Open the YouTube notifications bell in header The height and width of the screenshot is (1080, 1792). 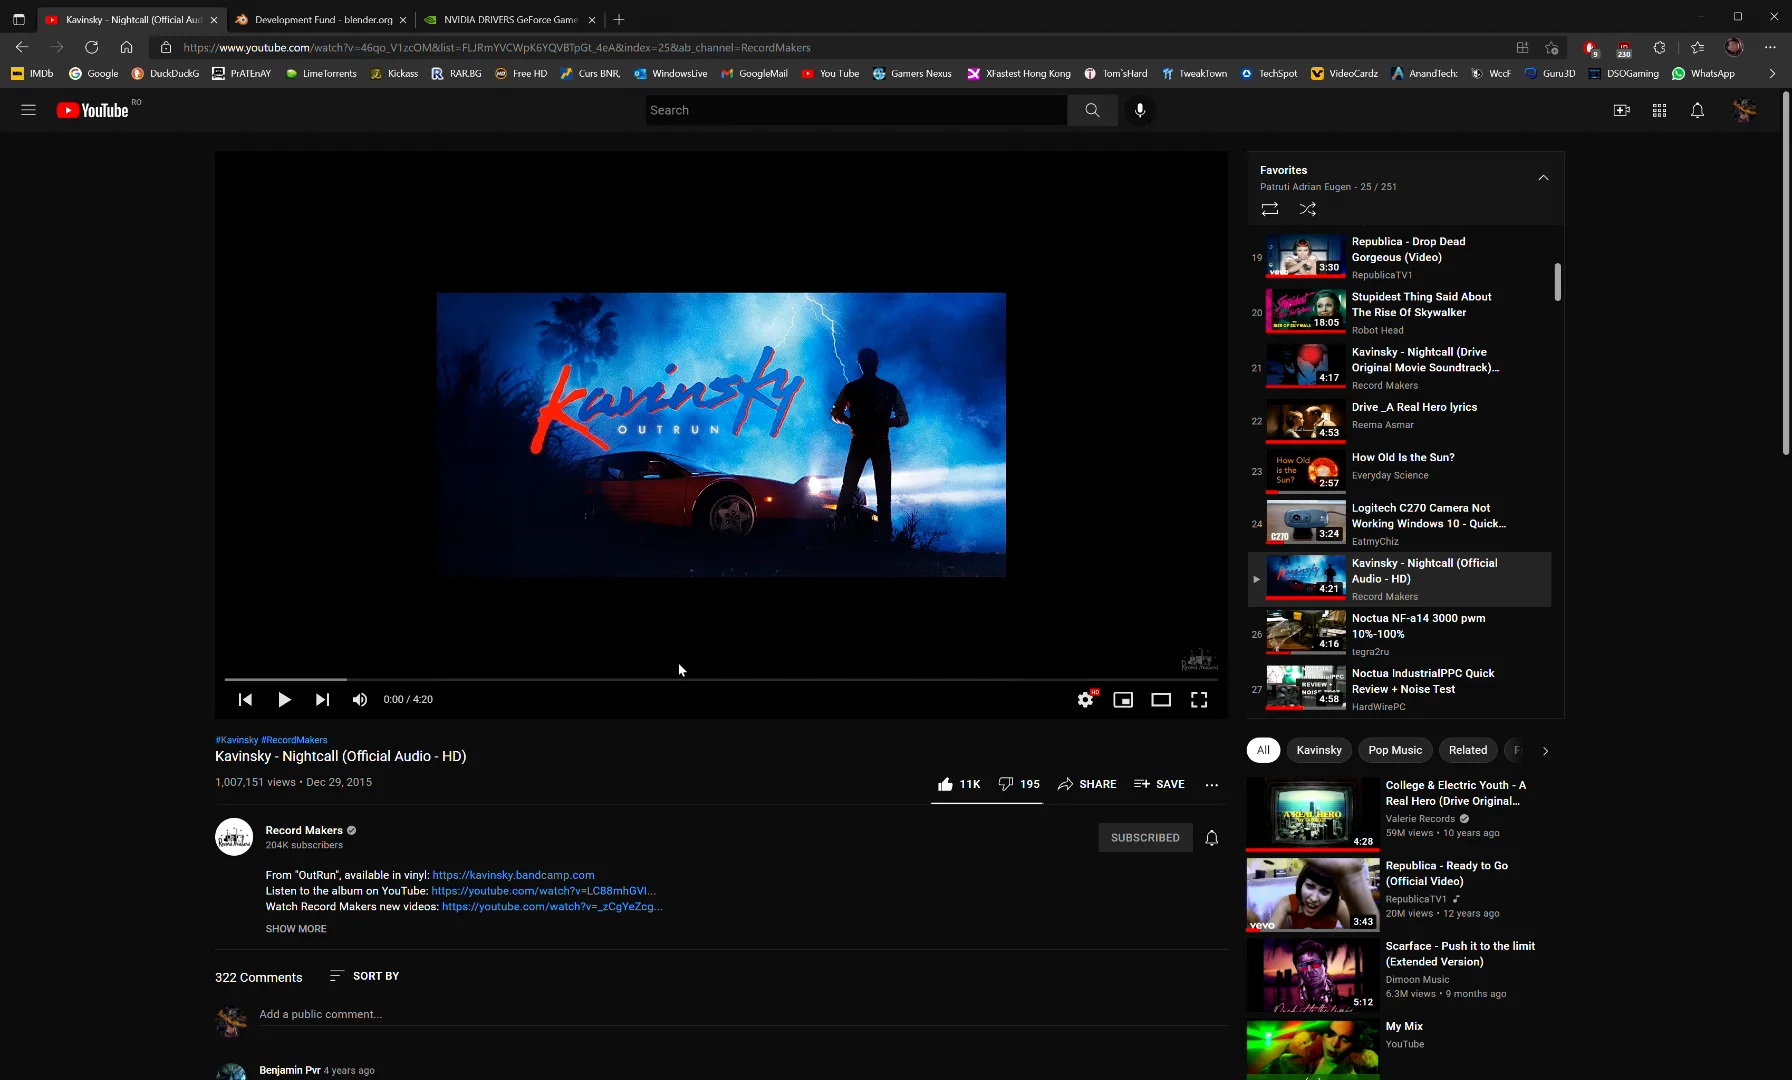coord(1697,110)
